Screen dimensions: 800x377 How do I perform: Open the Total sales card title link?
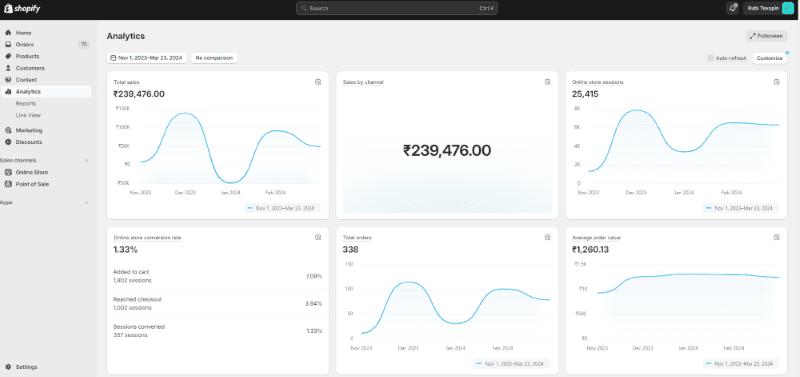click(x=126, y=82)
